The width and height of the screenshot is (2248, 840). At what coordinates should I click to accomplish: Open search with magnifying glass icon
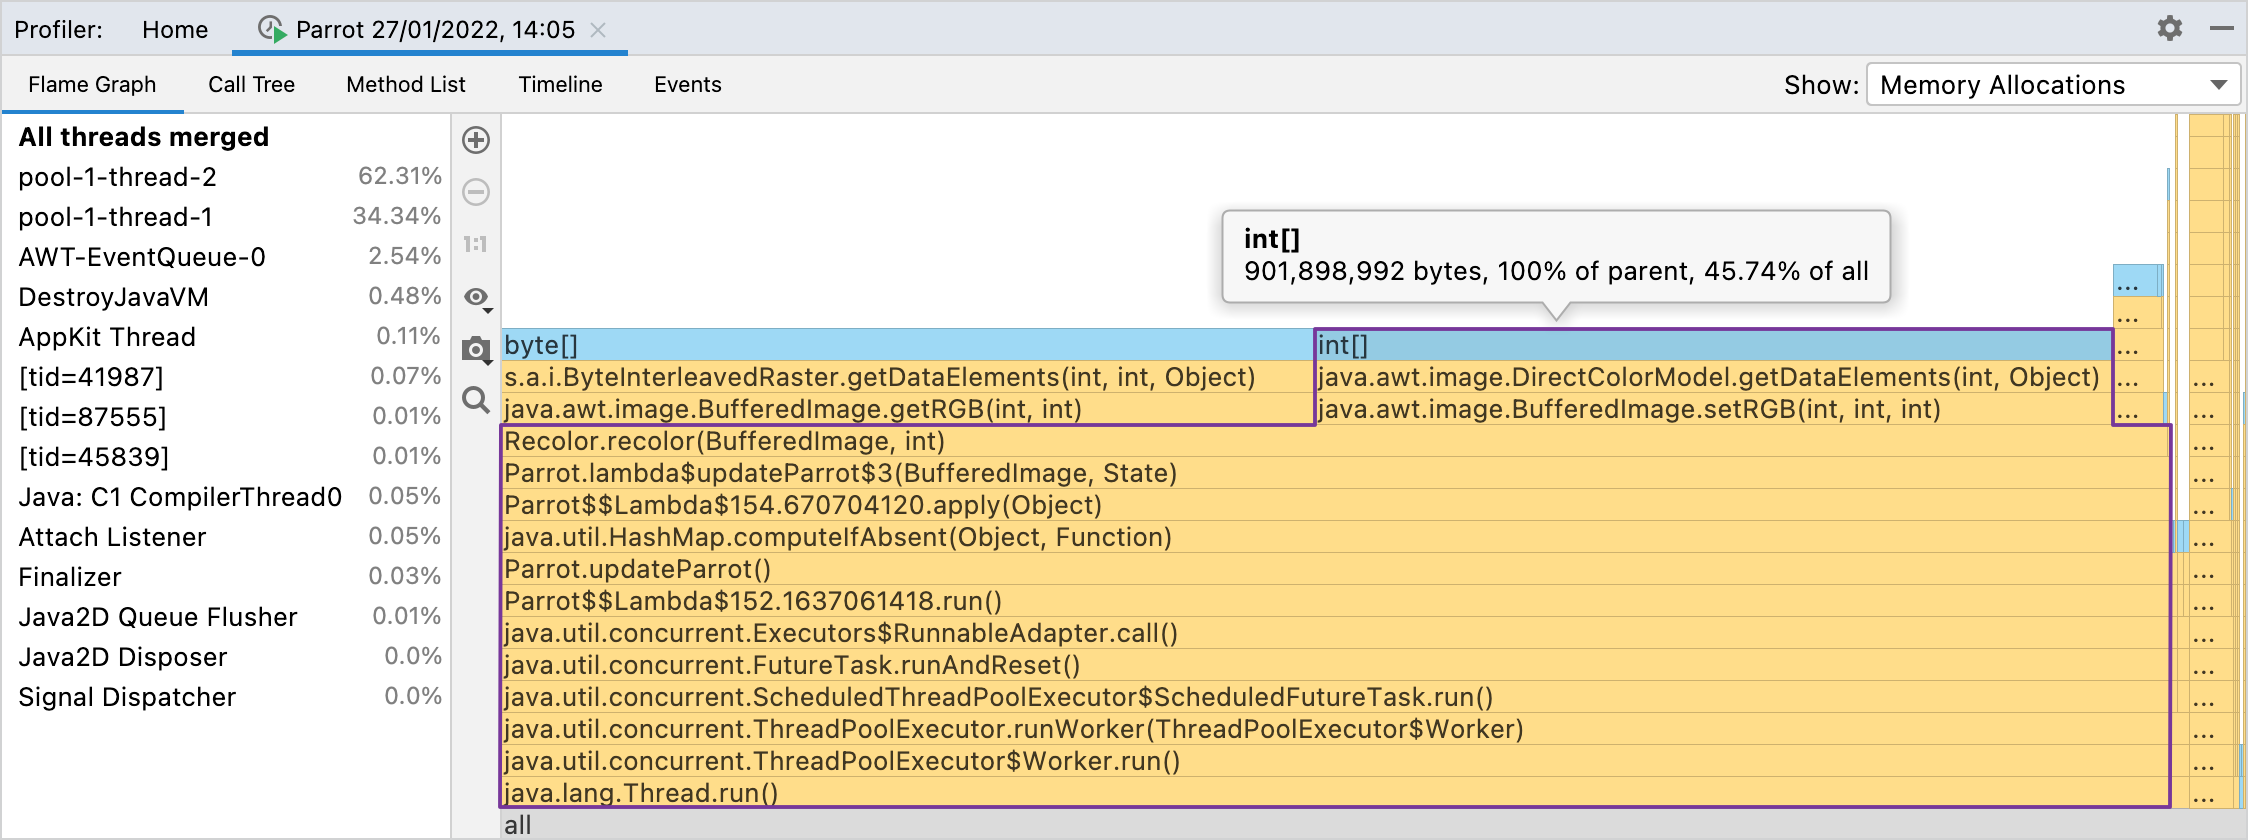(476, 401)
